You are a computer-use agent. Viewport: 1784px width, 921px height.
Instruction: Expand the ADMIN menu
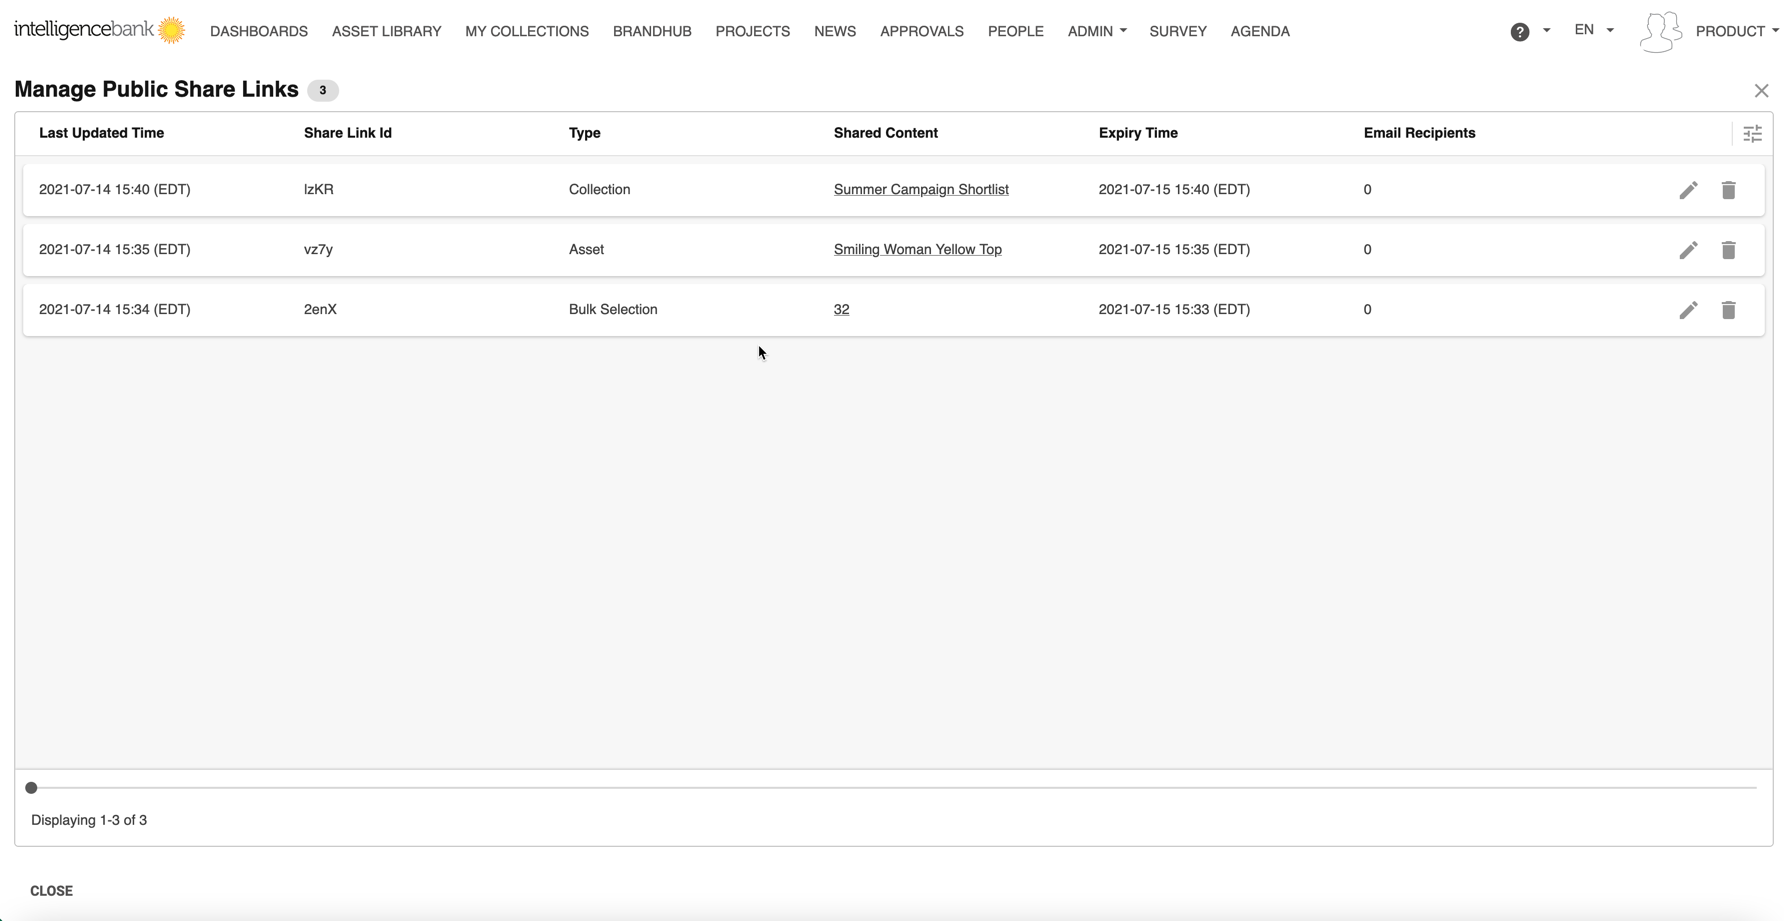click(x=1097, y=31)
